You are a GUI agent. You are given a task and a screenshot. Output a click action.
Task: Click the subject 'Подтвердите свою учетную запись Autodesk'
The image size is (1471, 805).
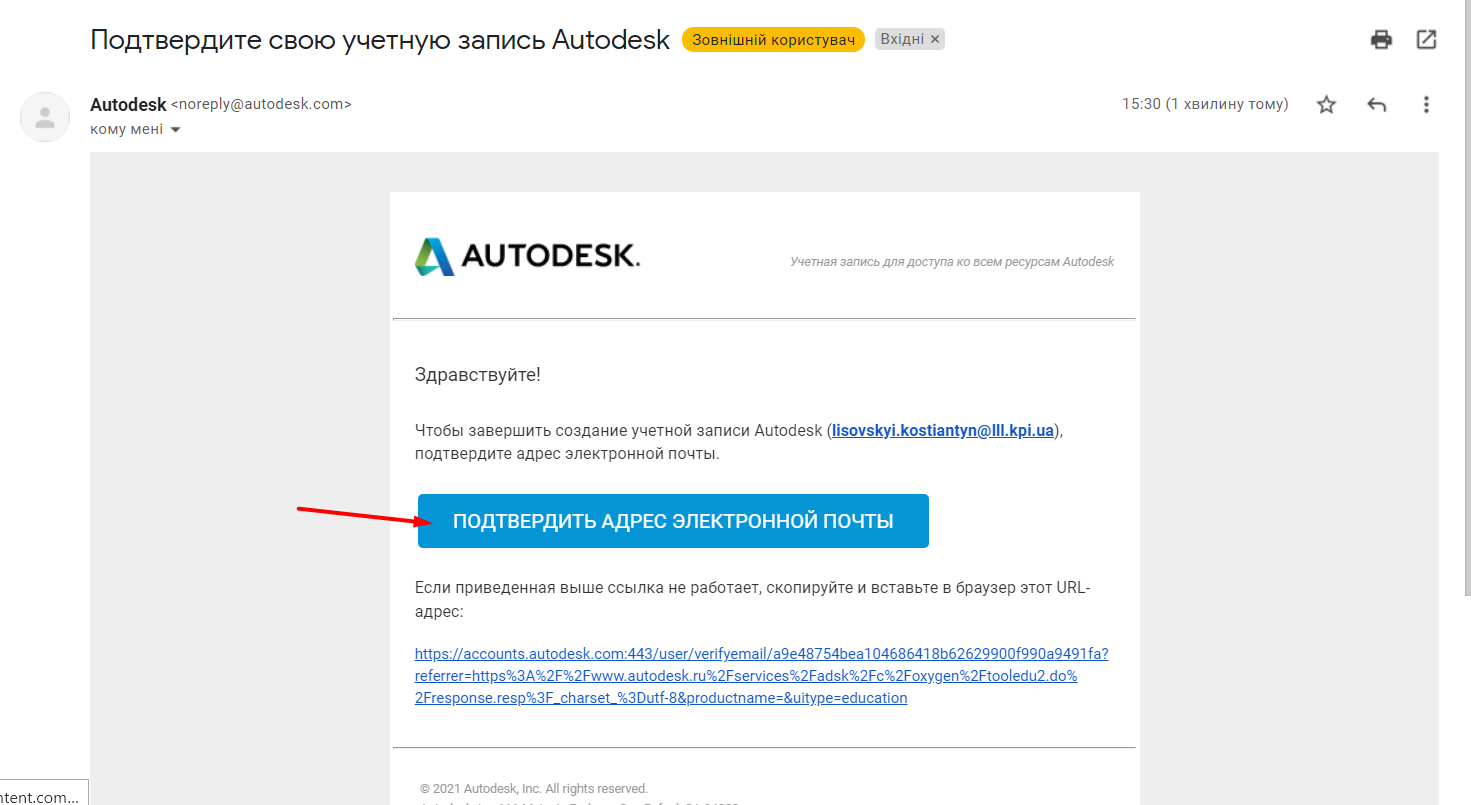(380, 40)
